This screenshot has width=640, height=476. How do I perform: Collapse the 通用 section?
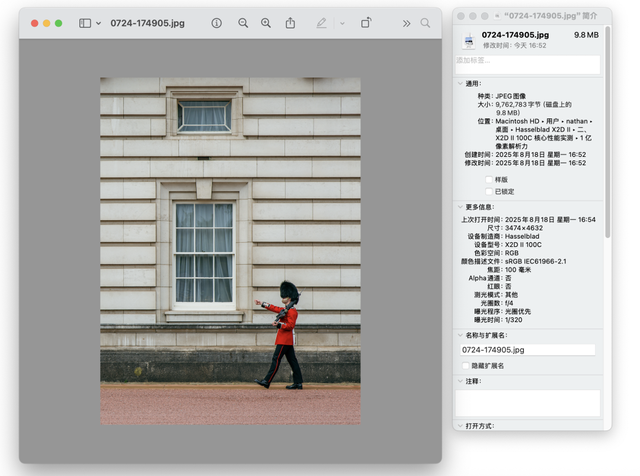tap(460, 84)
